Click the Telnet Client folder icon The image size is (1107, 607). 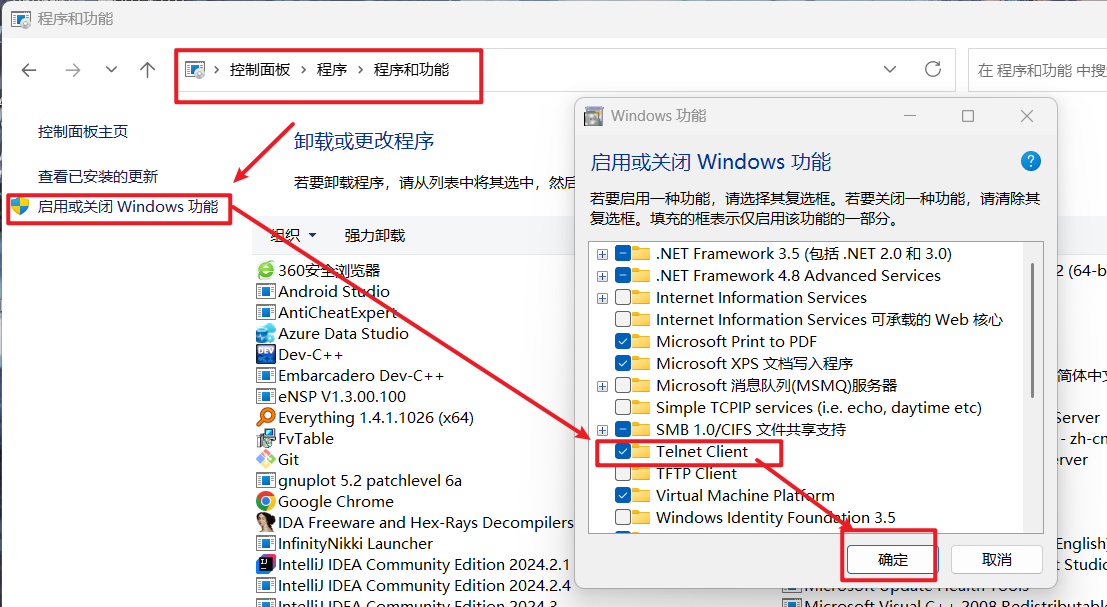click(x=641, y=451)
